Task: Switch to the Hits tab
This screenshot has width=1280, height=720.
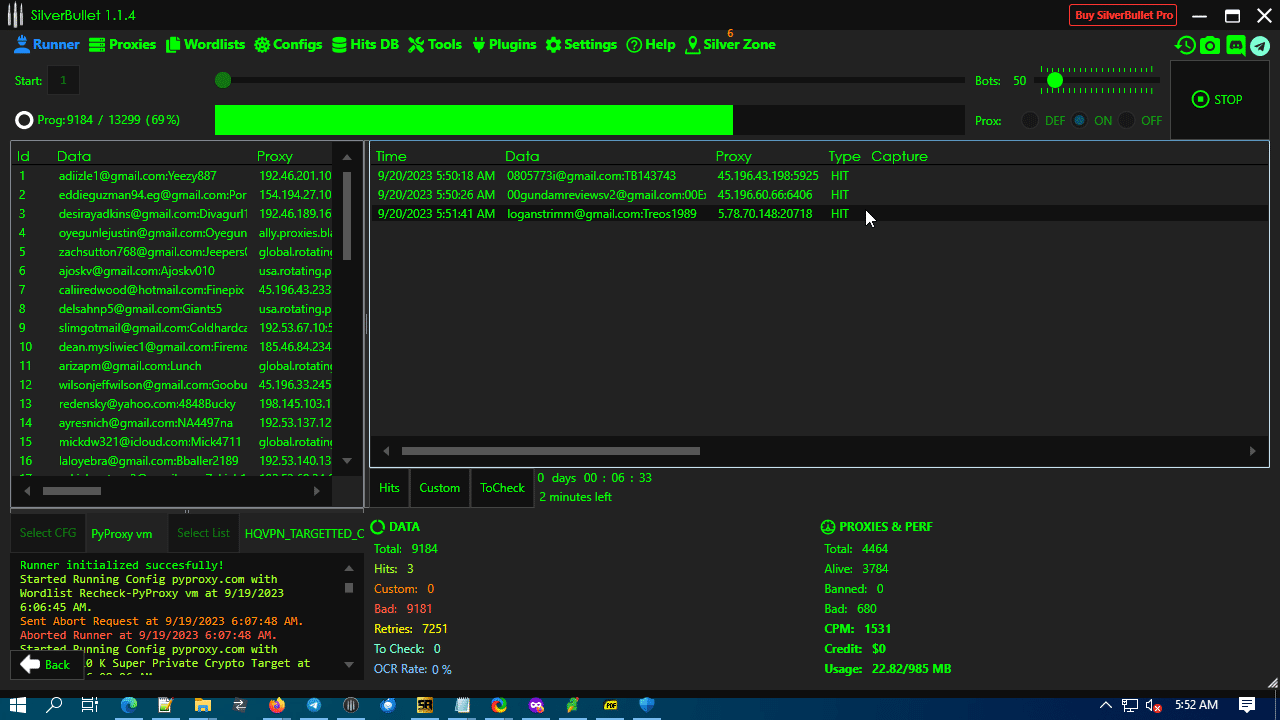Action: (389, 488)
